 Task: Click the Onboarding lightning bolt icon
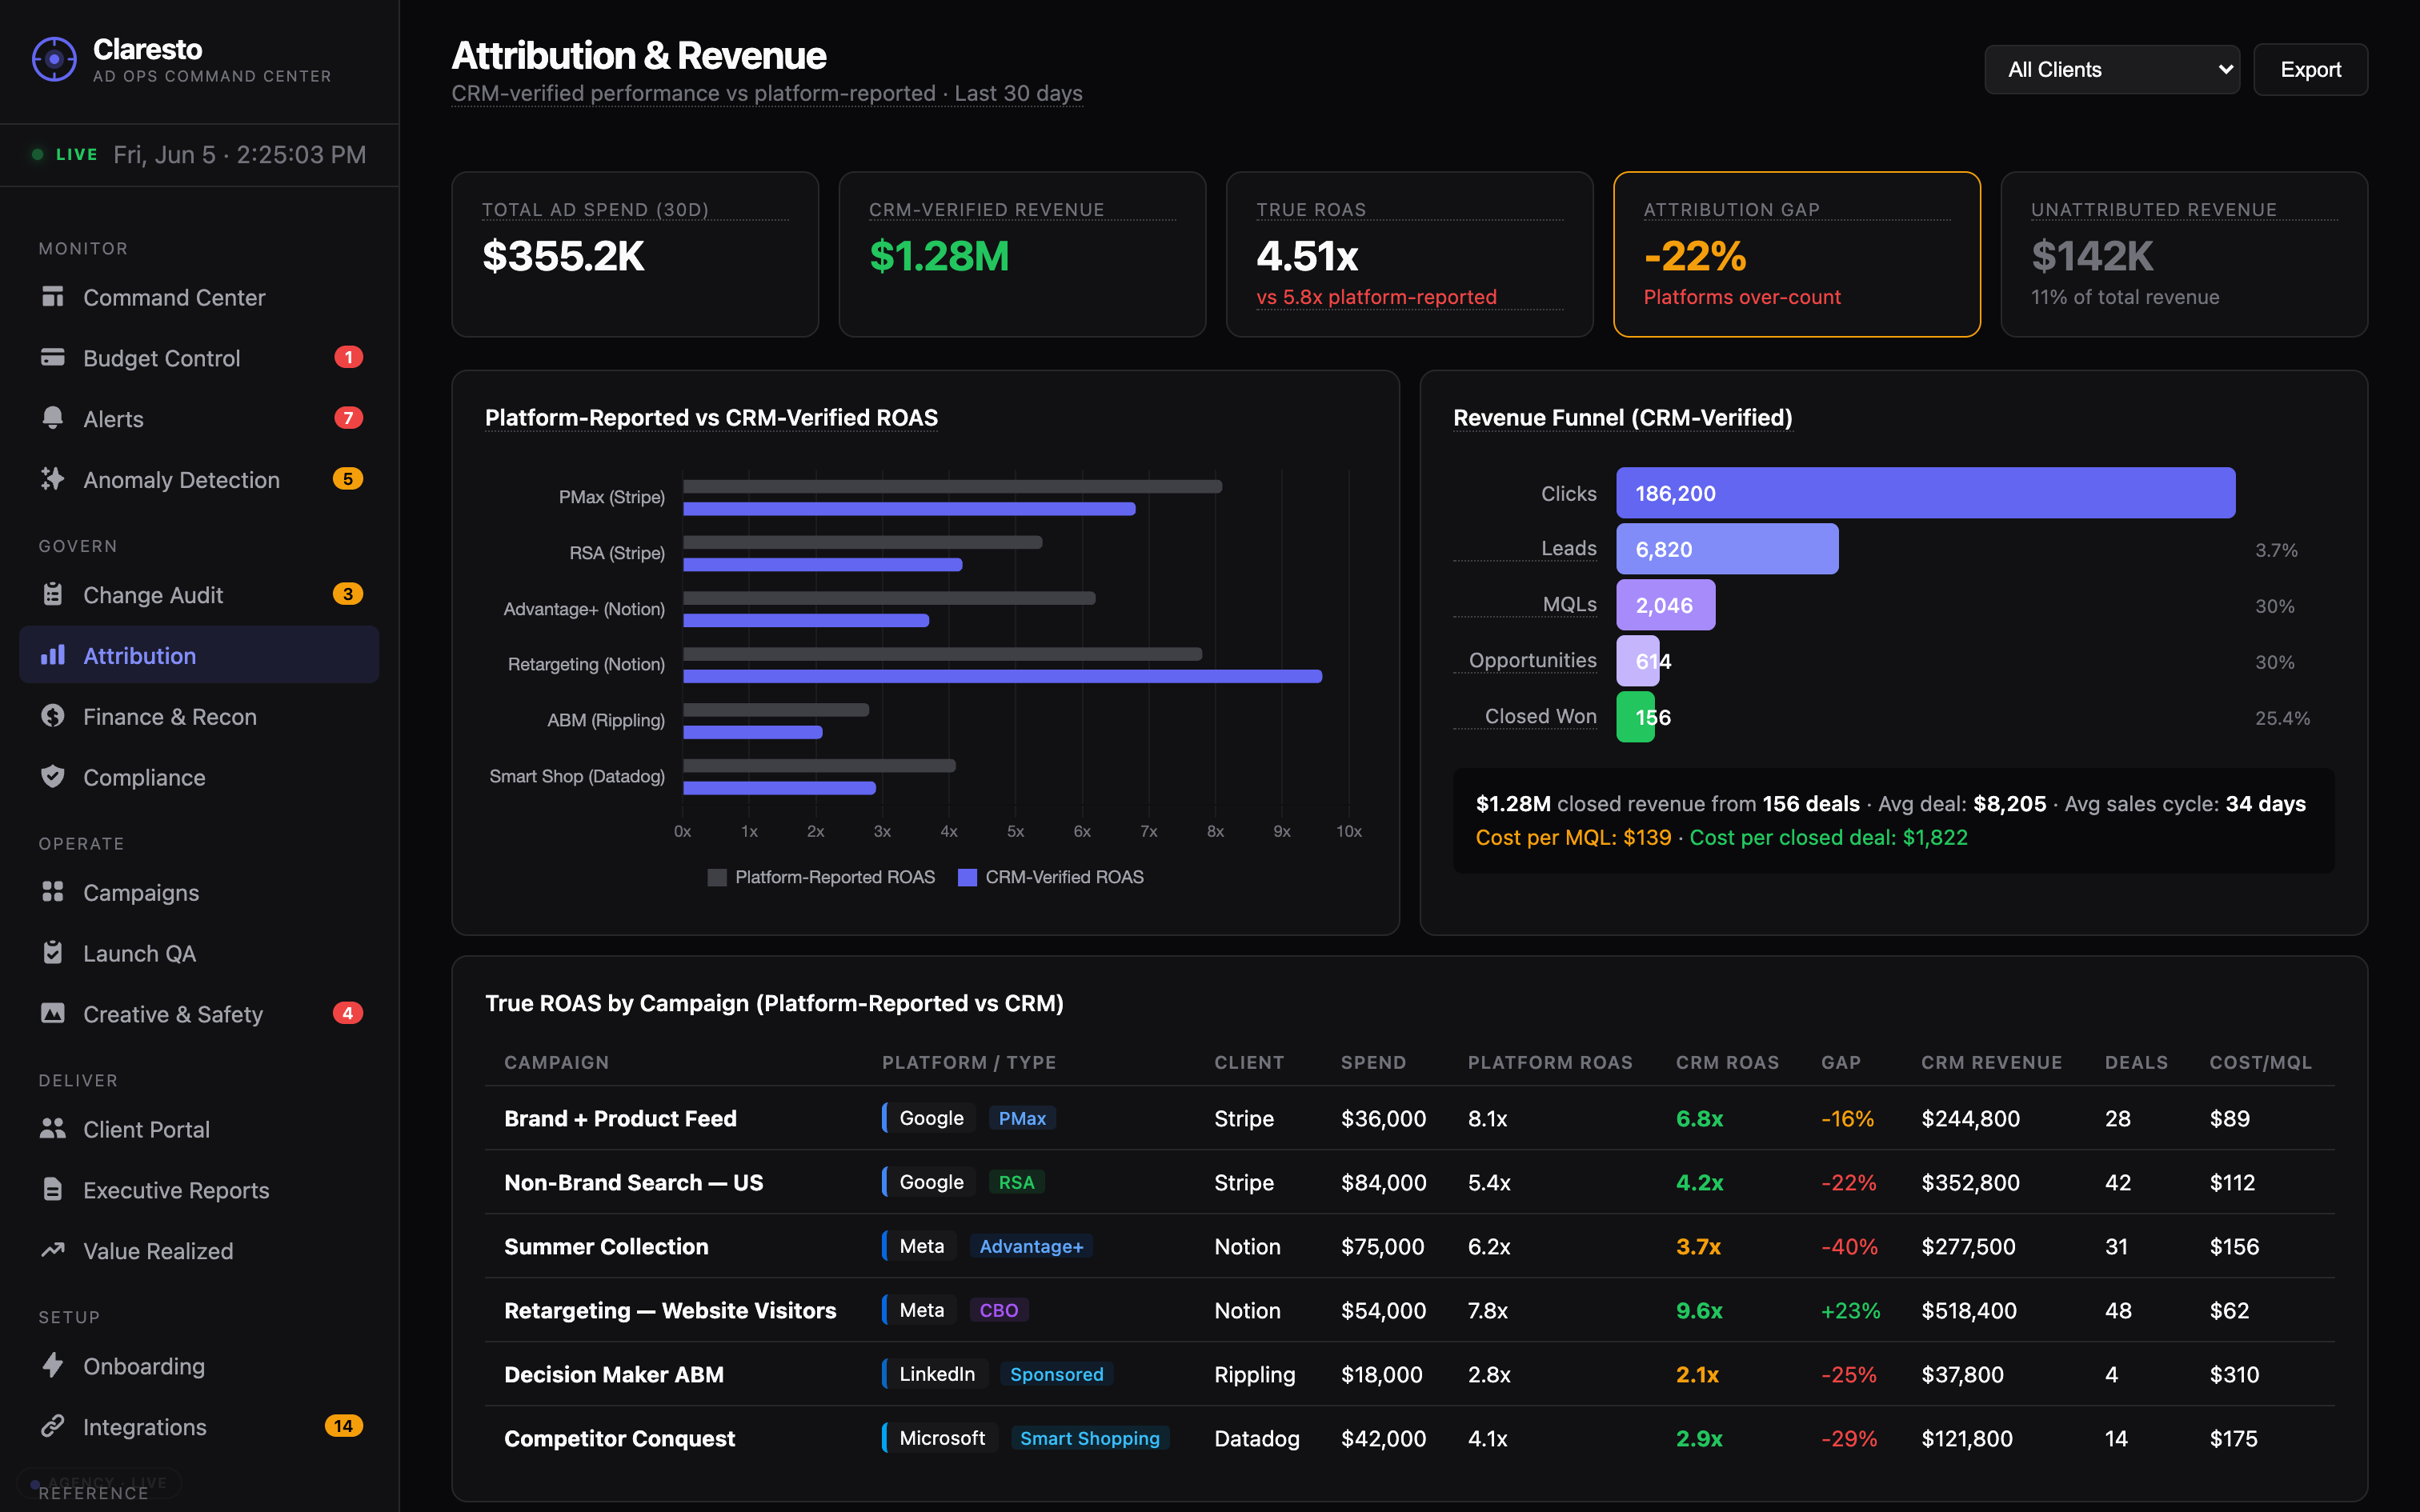pyautogui.click(x=53, y=1365)
